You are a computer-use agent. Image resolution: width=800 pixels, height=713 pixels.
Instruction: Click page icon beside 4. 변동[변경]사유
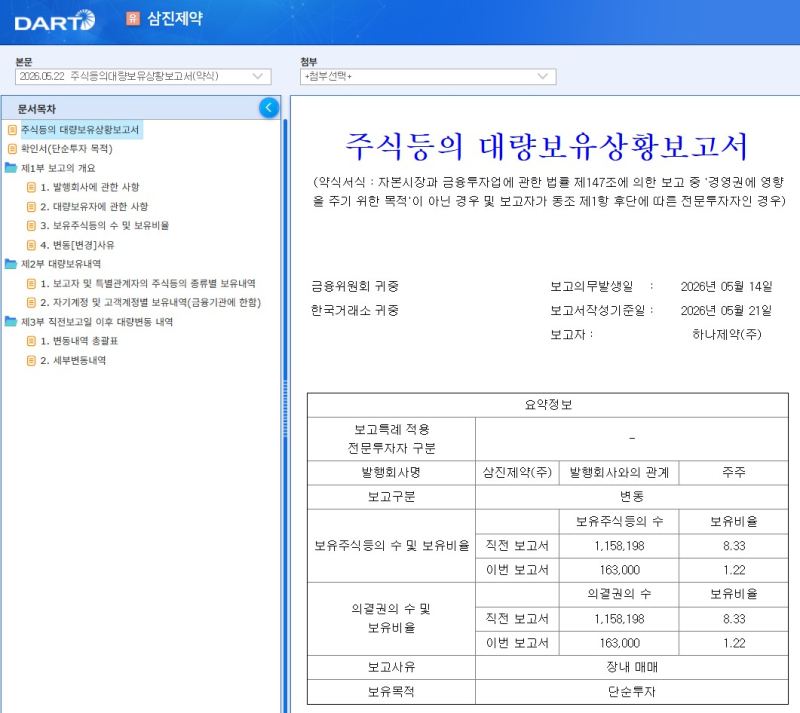click(x=31, y=245)
